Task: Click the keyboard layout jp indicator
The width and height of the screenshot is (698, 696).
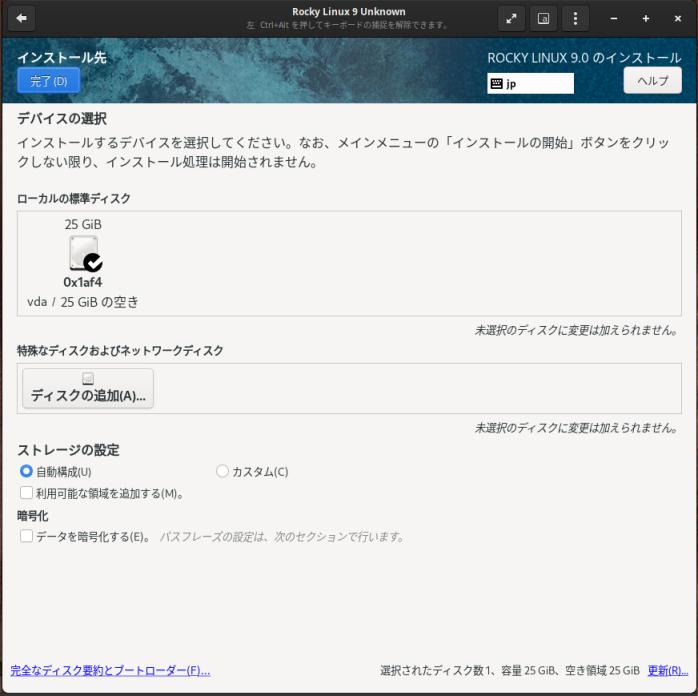Action: pyautogui.click(x=530, y=83)
